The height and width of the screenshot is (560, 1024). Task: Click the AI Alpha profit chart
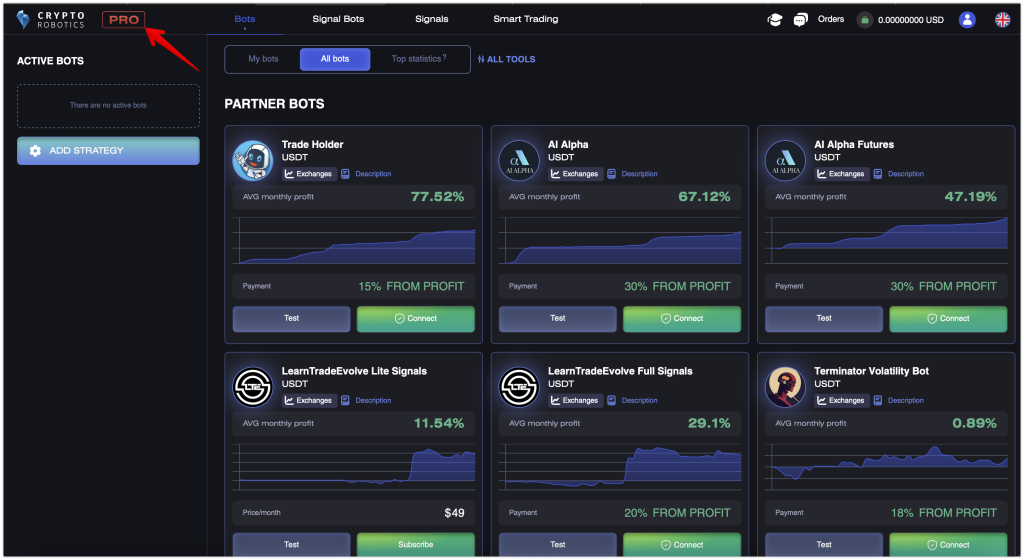pyautogui.click(x=620, y=241)
